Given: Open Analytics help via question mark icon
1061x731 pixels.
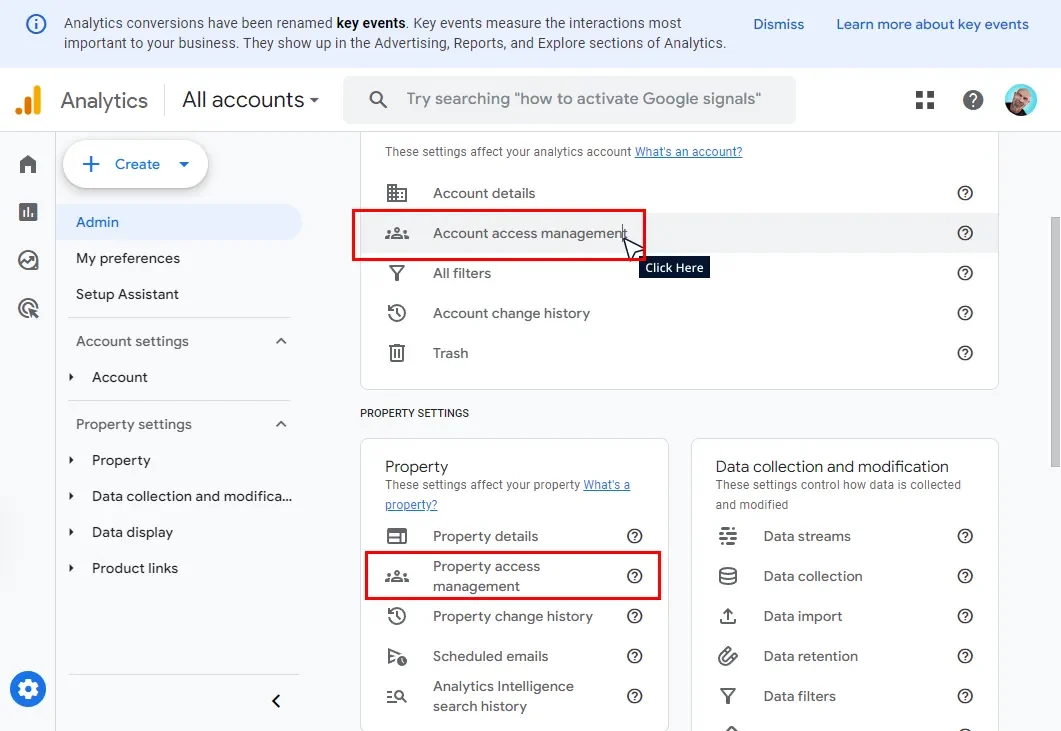Looking at the screenshot, I should point(973,99).
